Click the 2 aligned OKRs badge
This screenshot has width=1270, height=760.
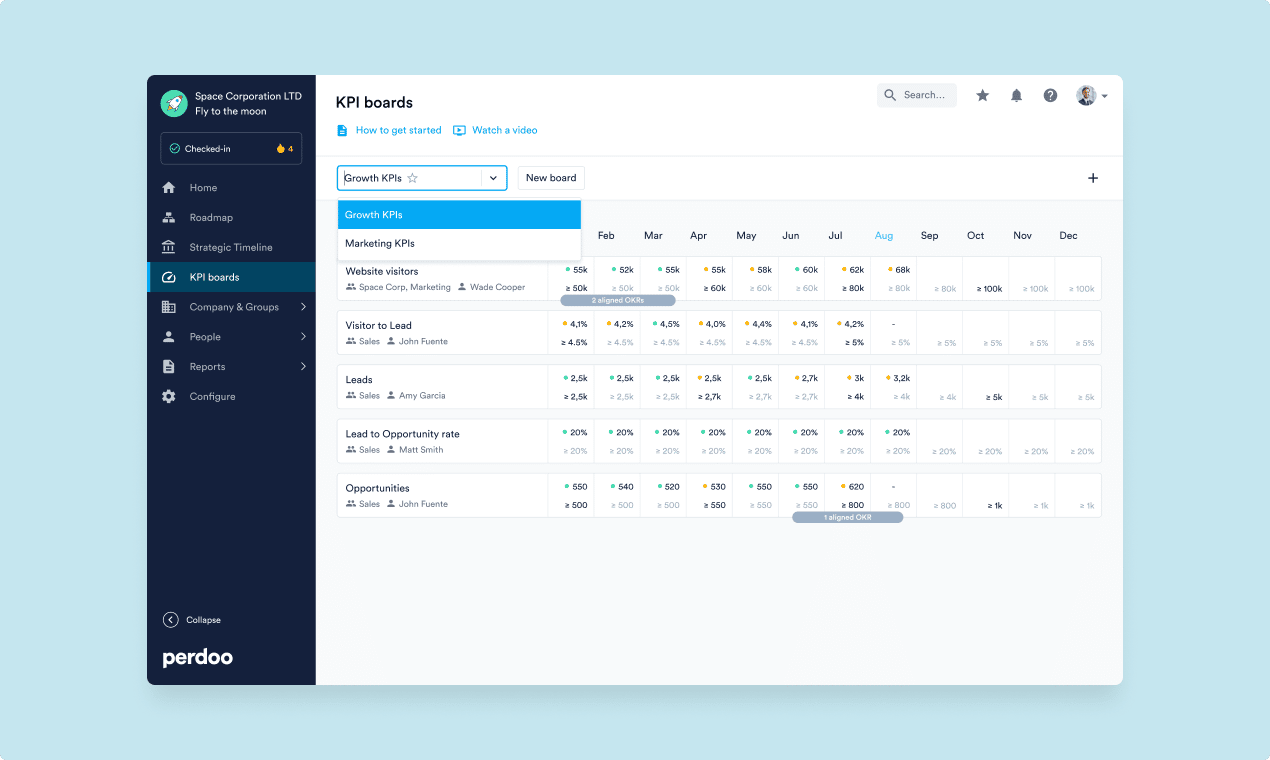[620, 299]
